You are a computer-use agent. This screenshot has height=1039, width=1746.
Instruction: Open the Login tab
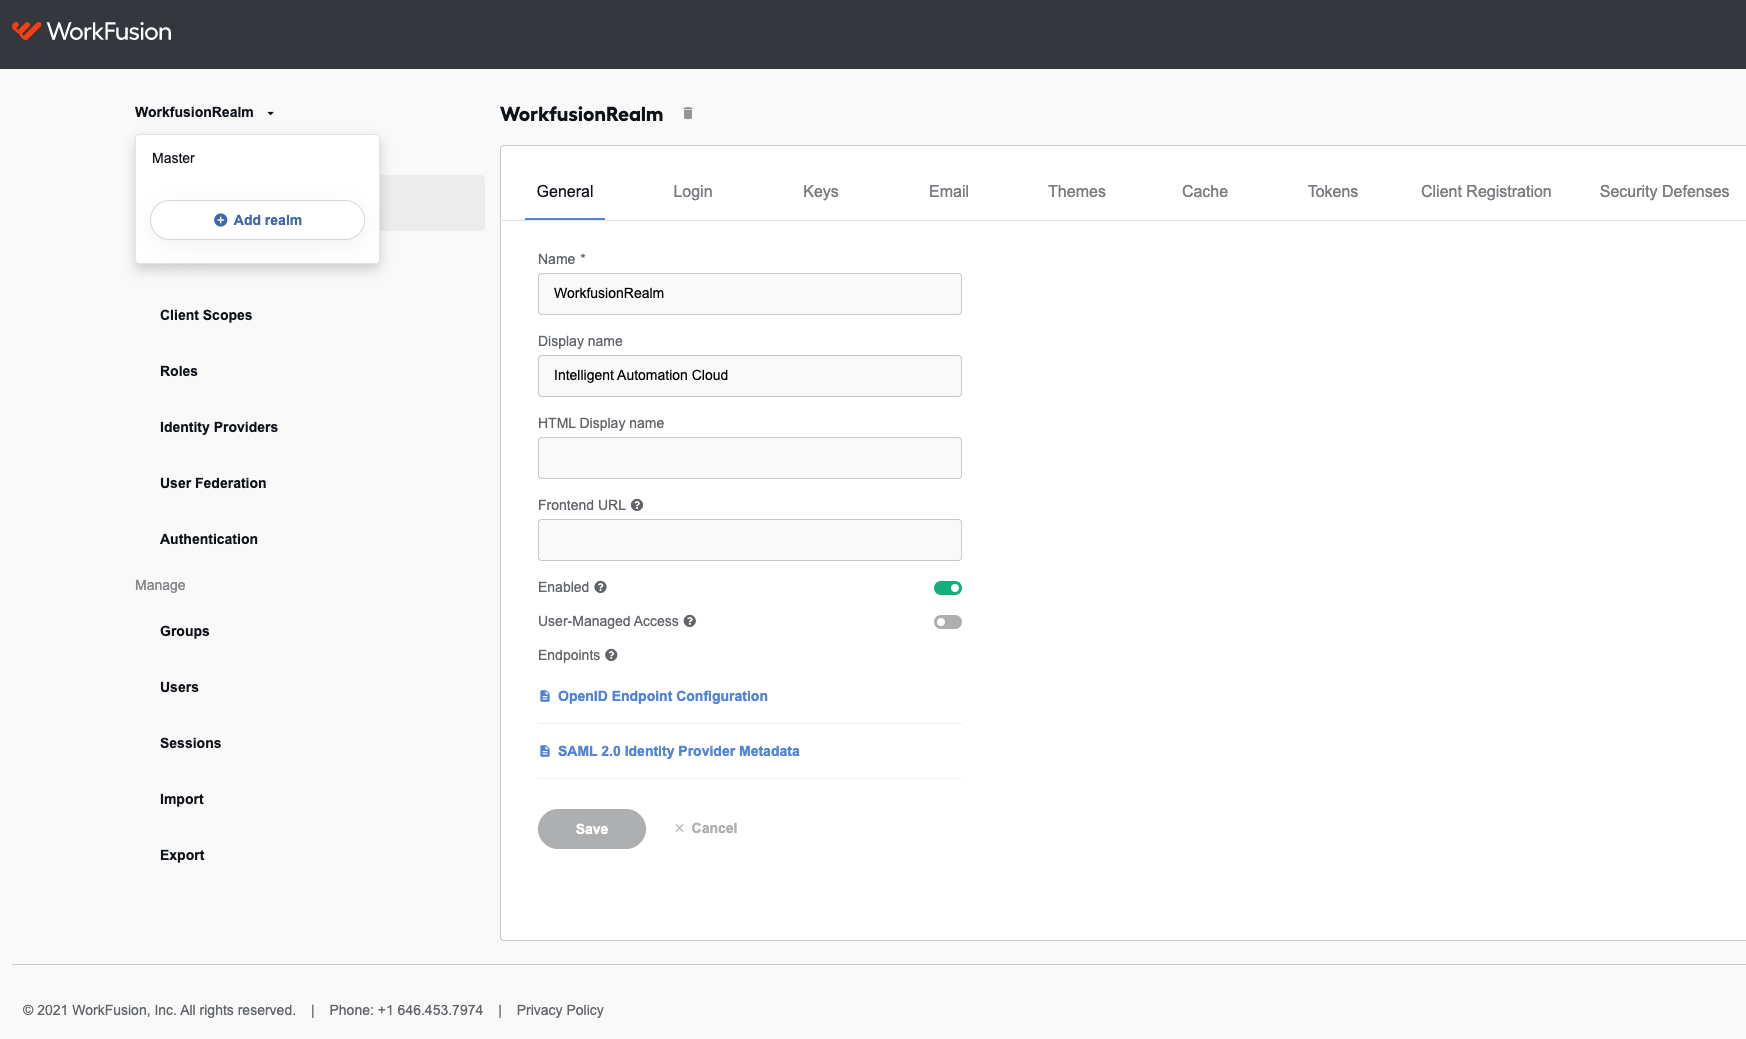click(693, 191)
